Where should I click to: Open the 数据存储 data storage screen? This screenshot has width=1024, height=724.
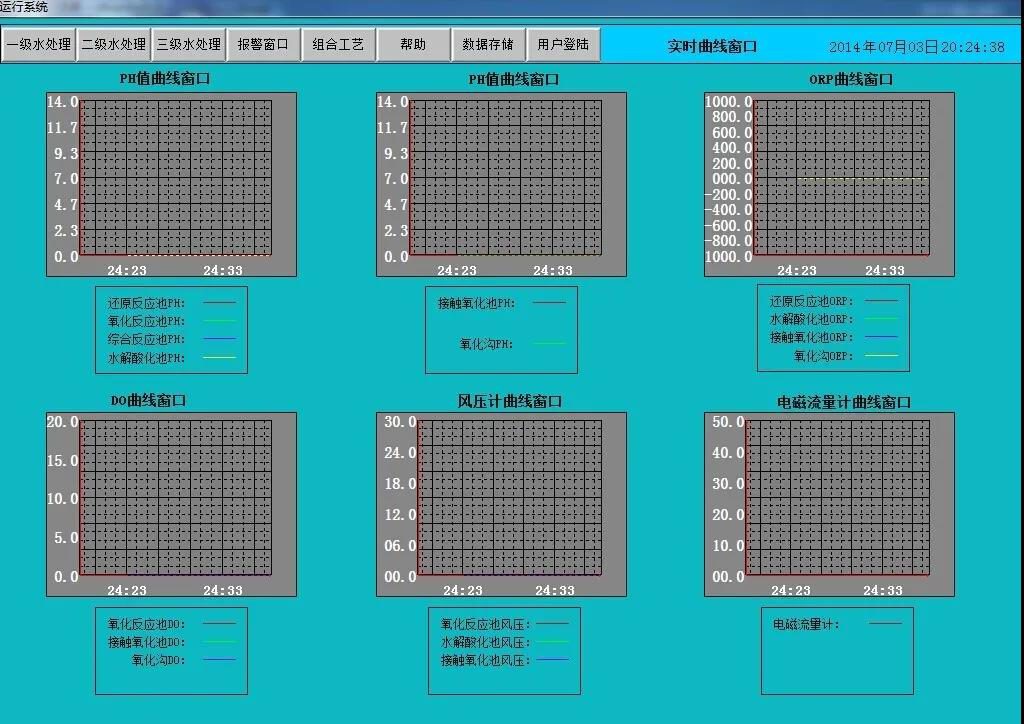pos(488,44)
